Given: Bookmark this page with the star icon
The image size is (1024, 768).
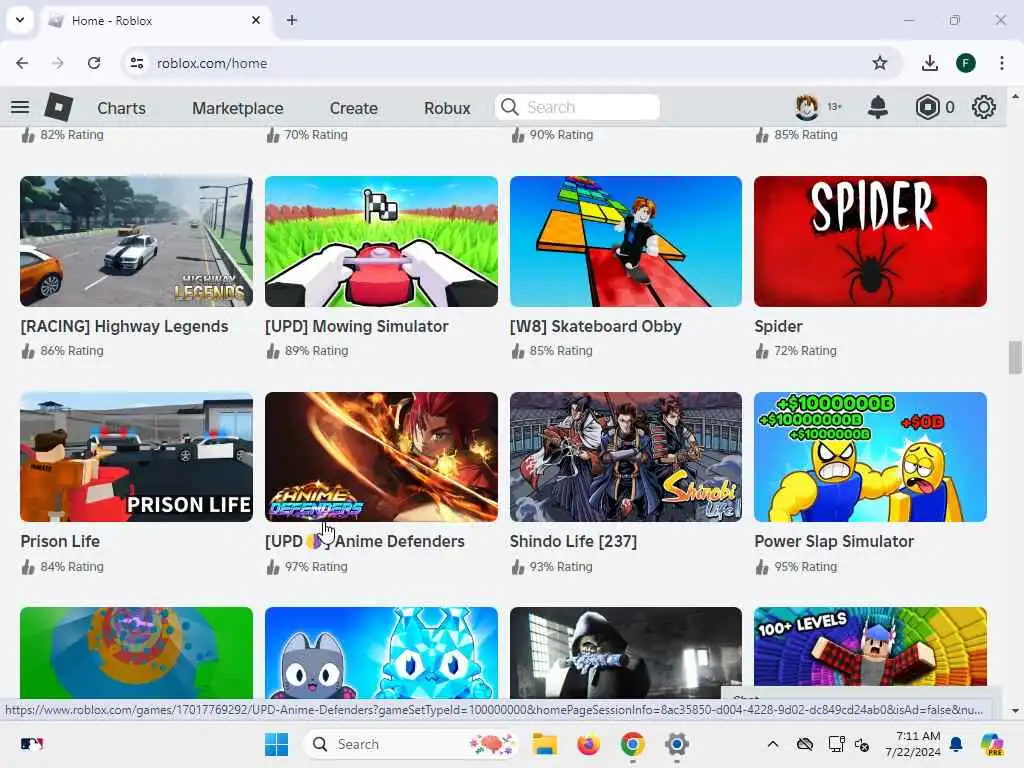Looking at the screenshot, I should coord(880,63).
